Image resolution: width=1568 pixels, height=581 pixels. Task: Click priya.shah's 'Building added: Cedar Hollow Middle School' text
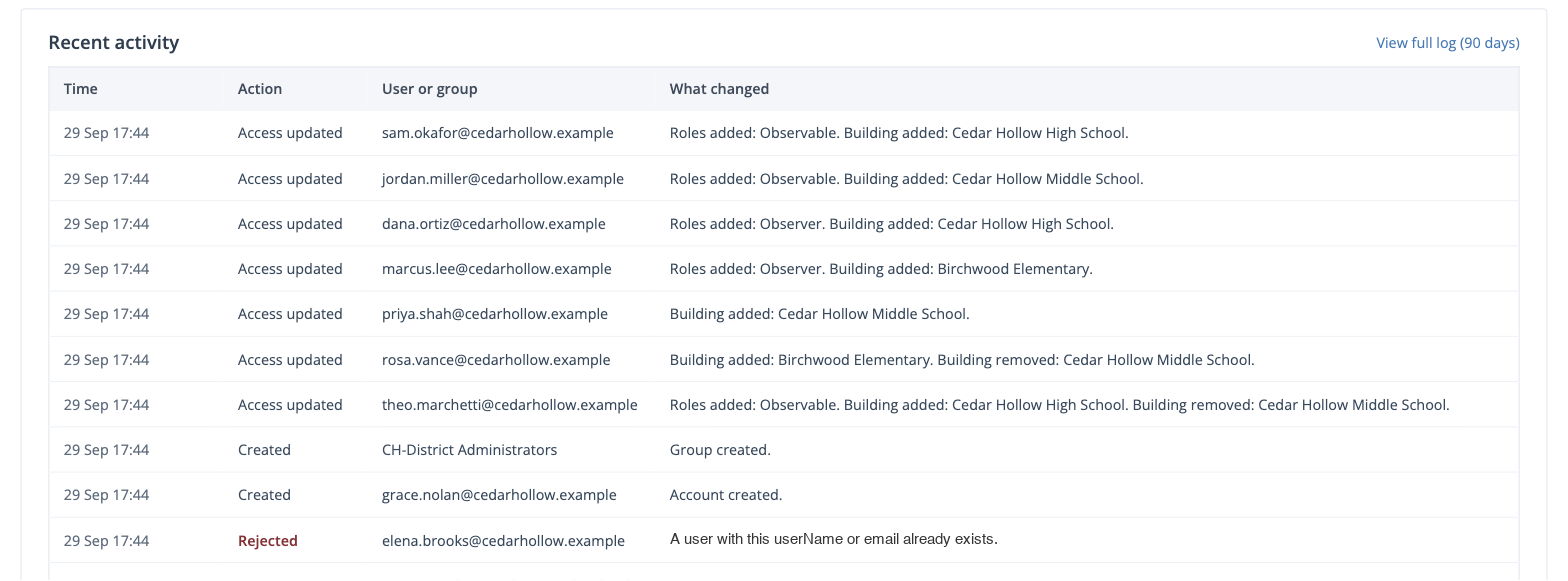820,314
